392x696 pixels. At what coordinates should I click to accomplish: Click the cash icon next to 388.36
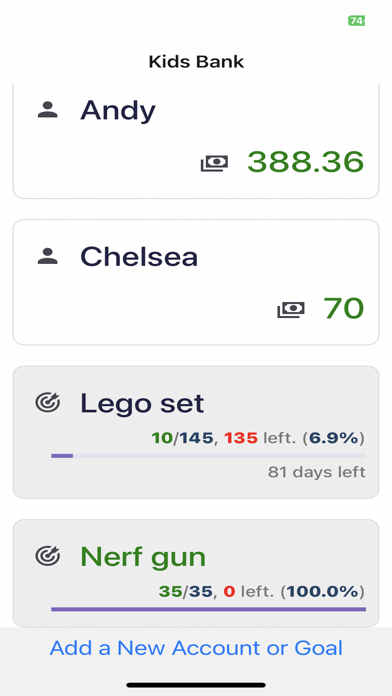(214, 163)
